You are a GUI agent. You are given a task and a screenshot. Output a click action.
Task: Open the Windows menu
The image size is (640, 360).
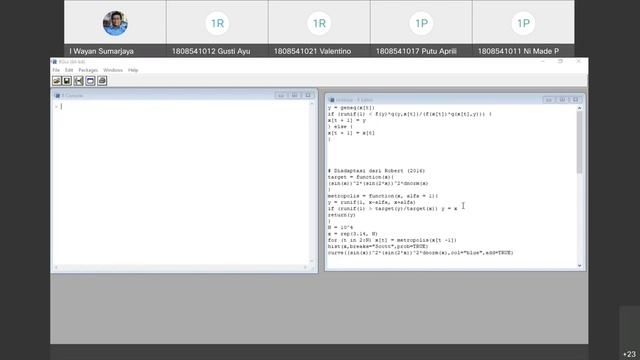tap(113, 70)
